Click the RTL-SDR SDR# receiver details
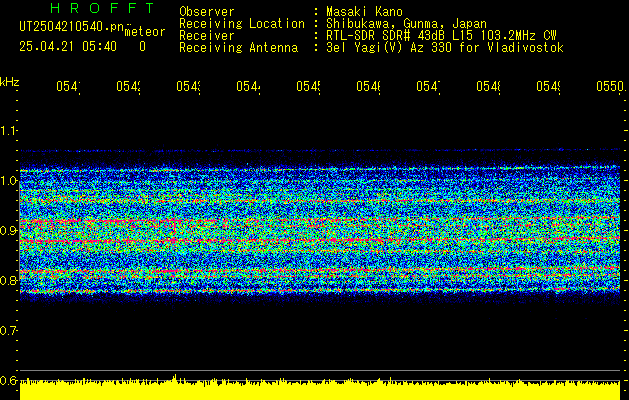Screen dimensions: 629x400 point(441,36)
